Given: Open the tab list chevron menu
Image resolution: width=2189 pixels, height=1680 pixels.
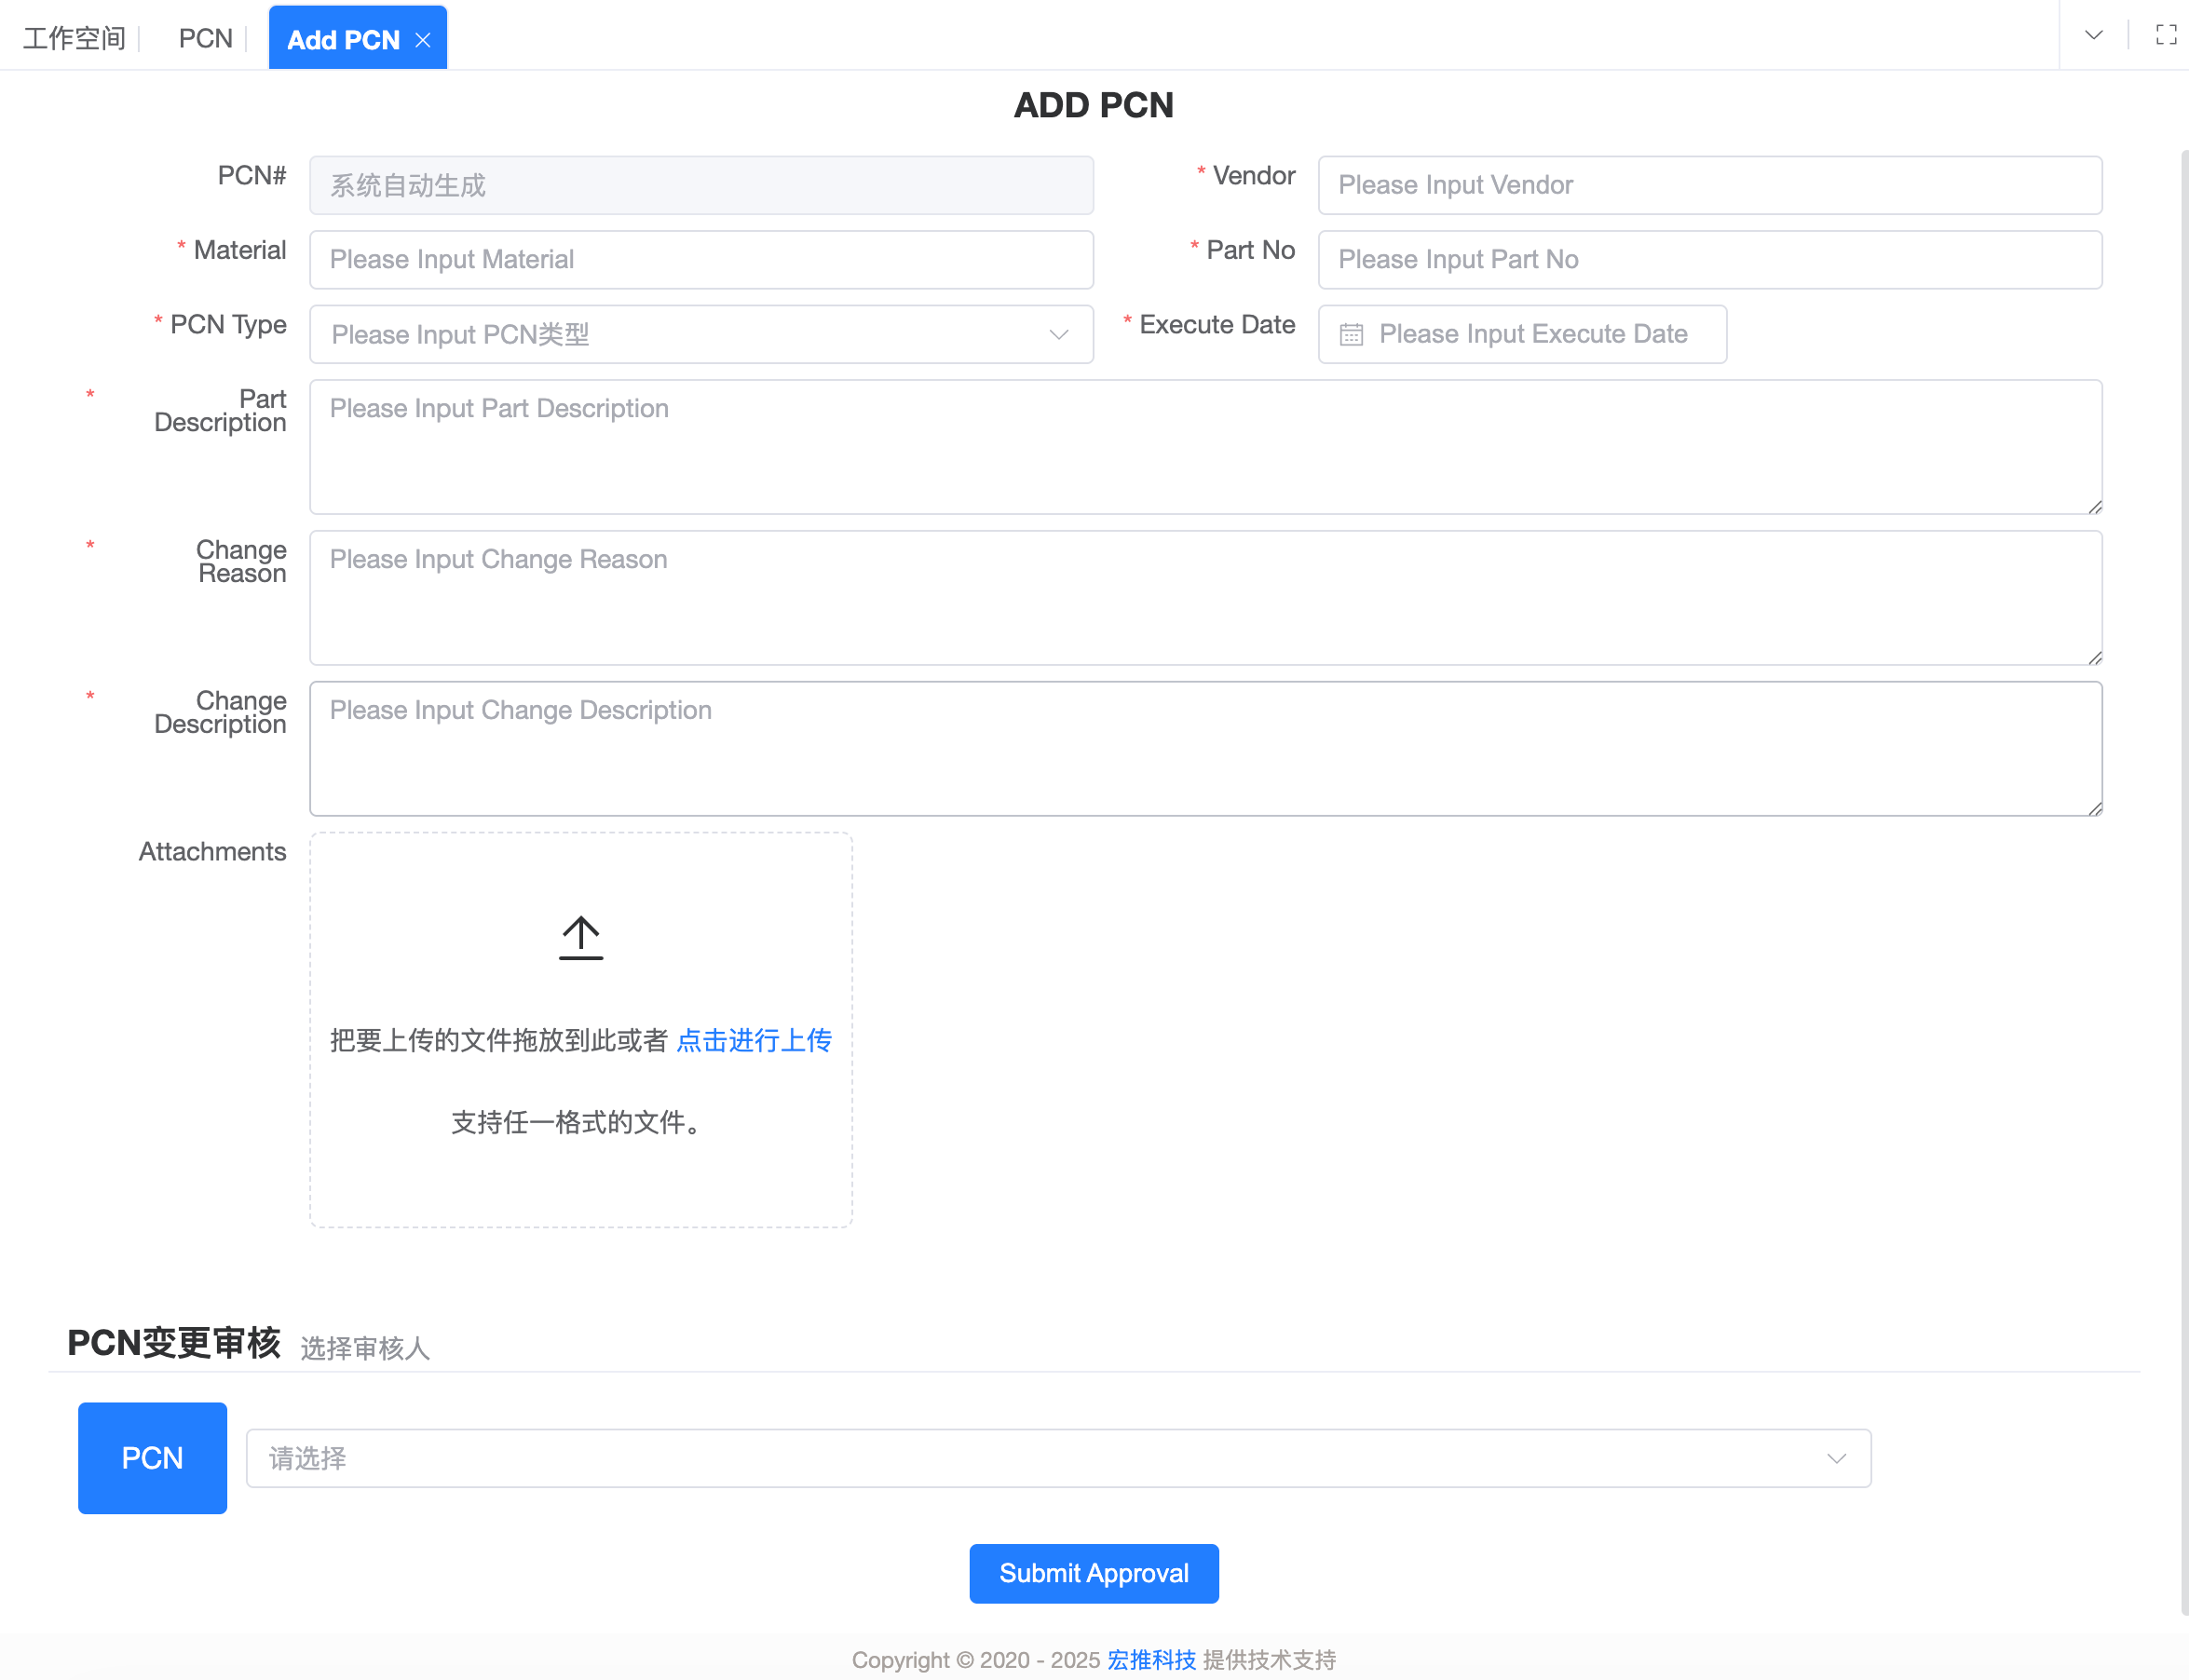Looking at the screenshot, I should click(2093, 35).
